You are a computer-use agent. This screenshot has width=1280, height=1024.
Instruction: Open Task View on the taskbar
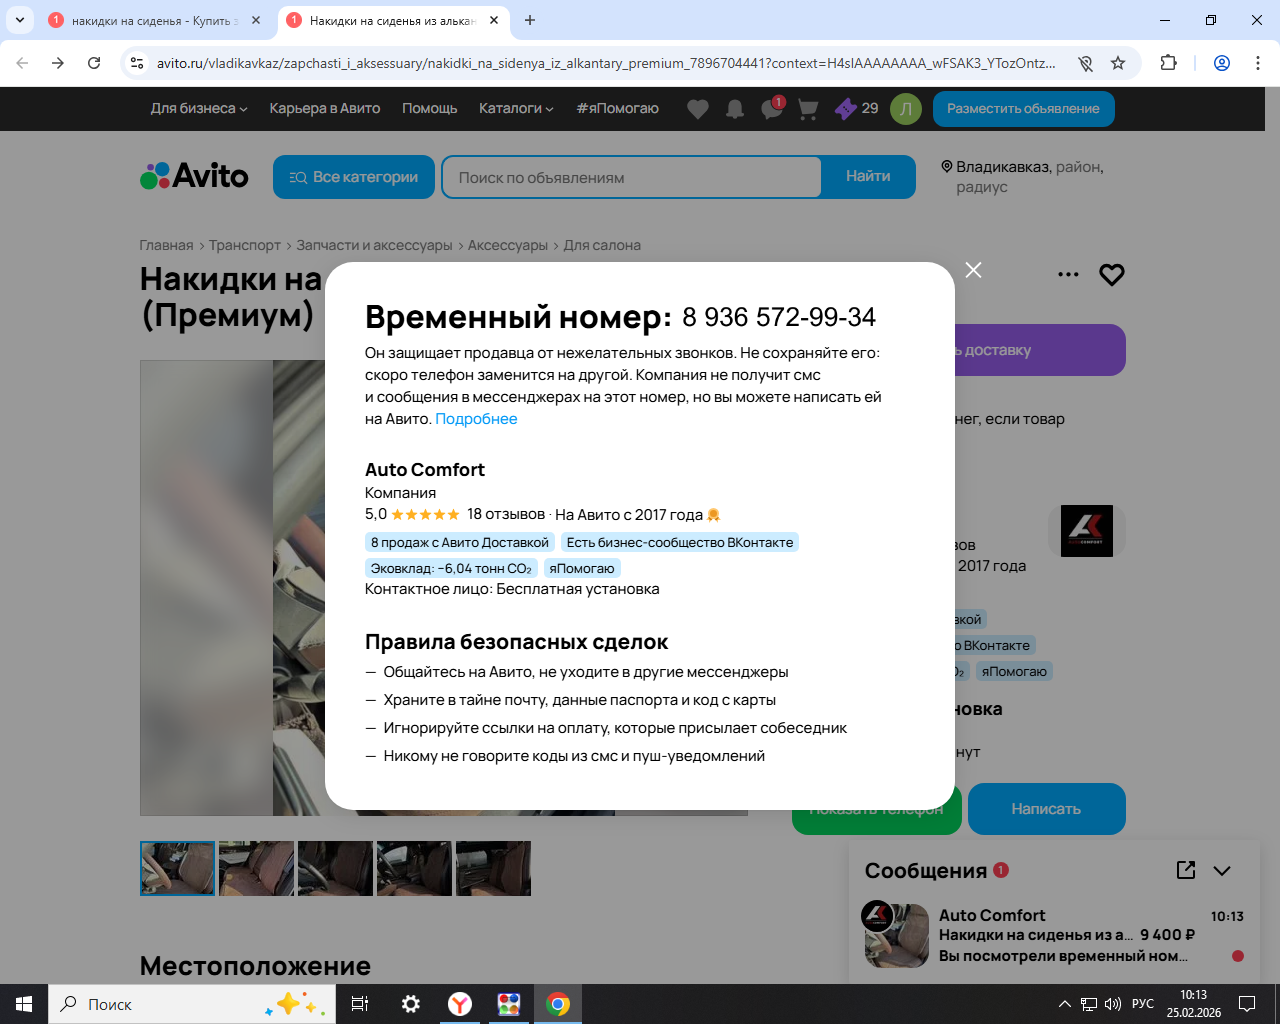point(360,1004)
